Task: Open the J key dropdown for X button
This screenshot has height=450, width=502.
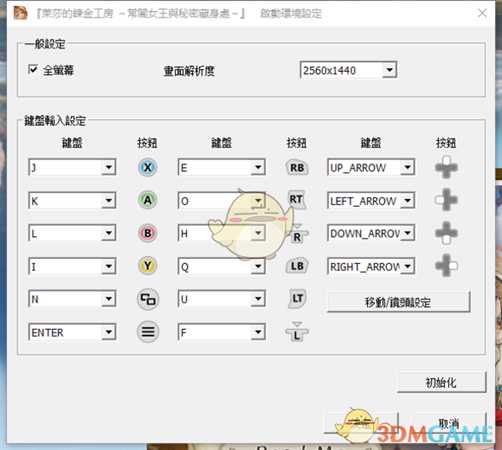Action: pyautogui.click(x=72, y=167)
